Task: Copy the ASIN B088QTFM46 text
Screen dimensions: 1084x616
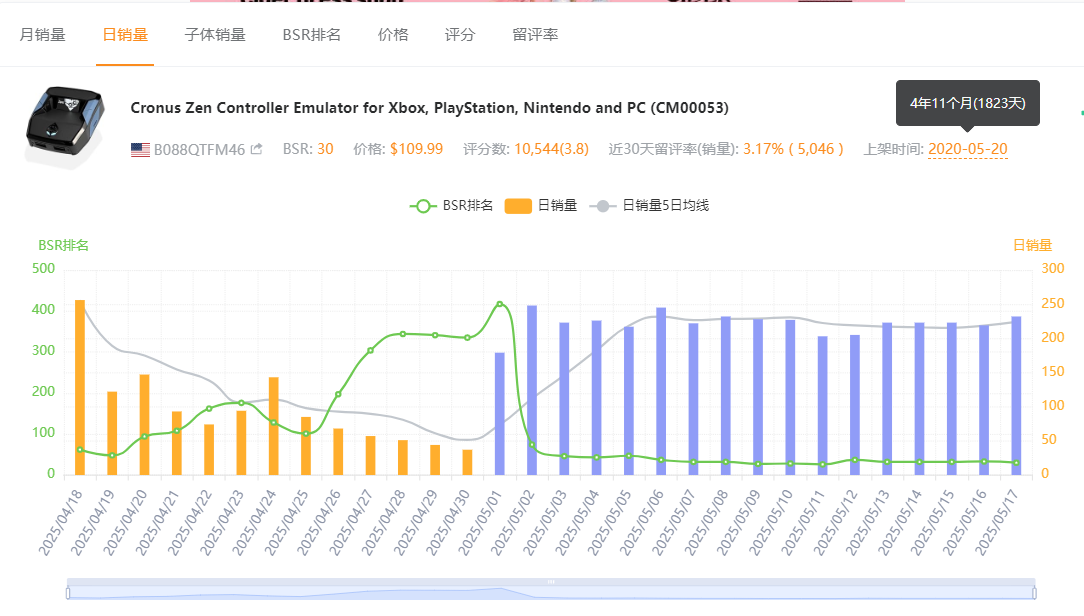Action: coord(199,149)
